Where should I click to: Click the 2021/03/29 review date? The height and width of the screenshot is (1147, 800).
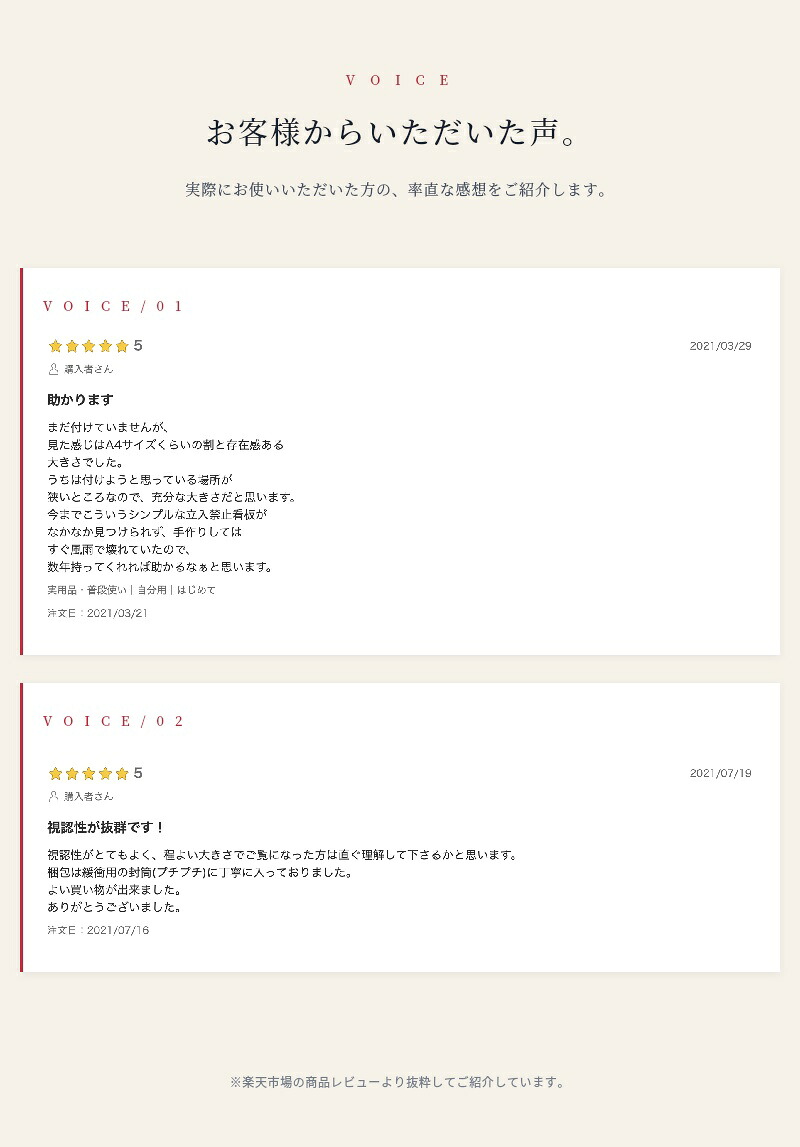pyautogui.click(x=720, y=346)
